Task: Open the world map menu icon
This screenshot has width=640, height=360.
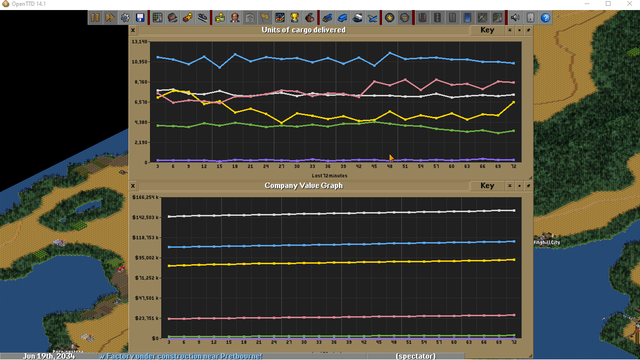Action: coord(158,18)
